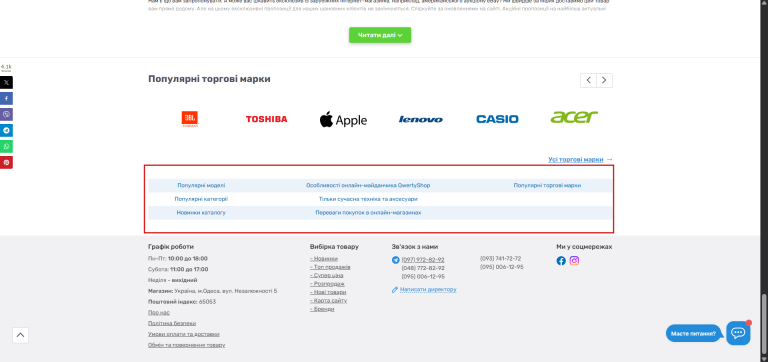Click Написати директору link
Screen dimensions: 768x362
pos(428,290)
